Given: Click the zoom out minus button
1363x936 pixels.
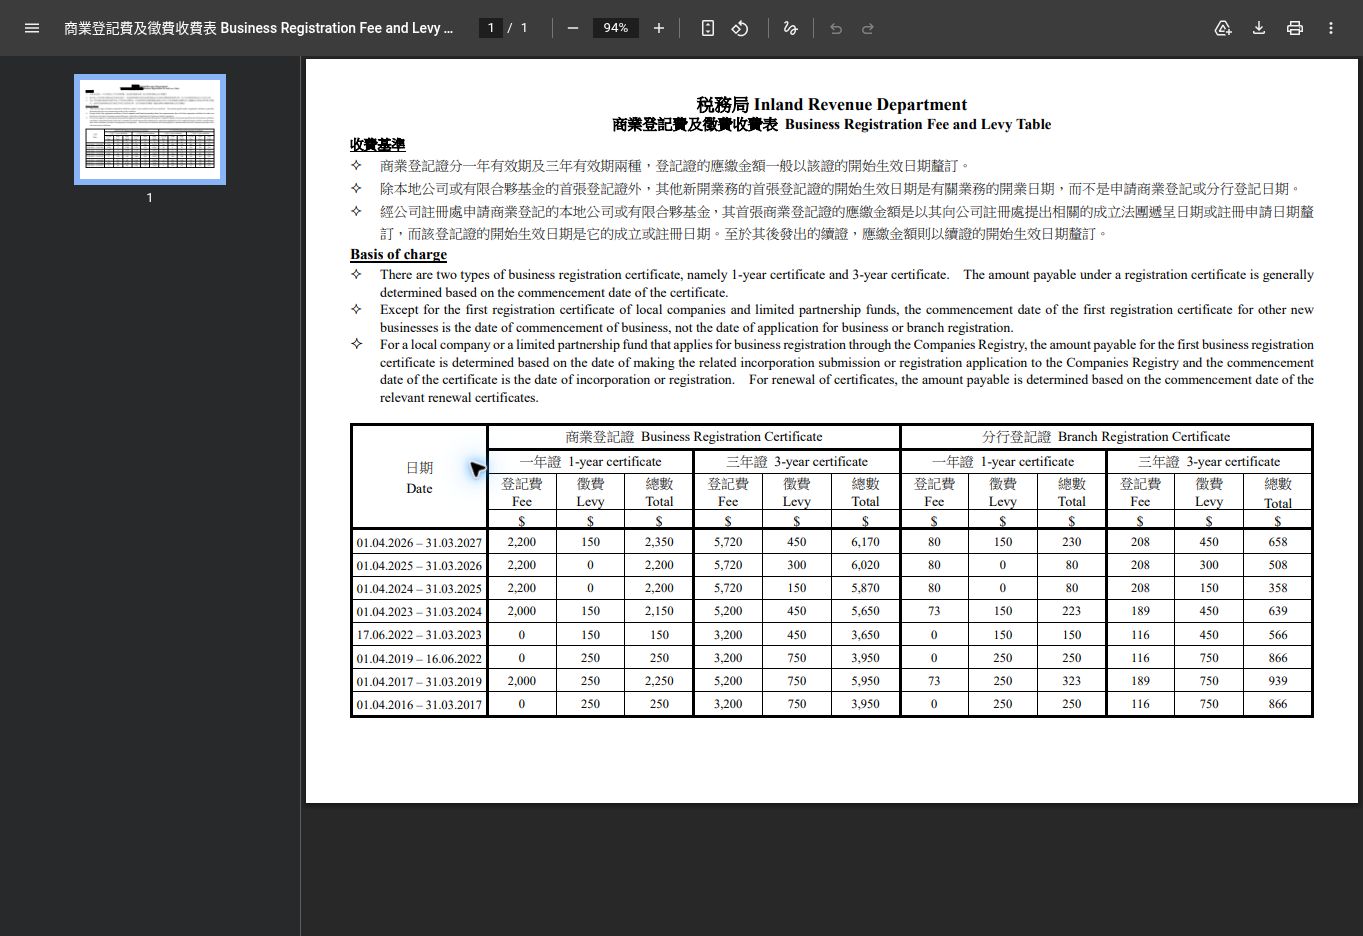Looking at the screenshot, I should (573, 28).
